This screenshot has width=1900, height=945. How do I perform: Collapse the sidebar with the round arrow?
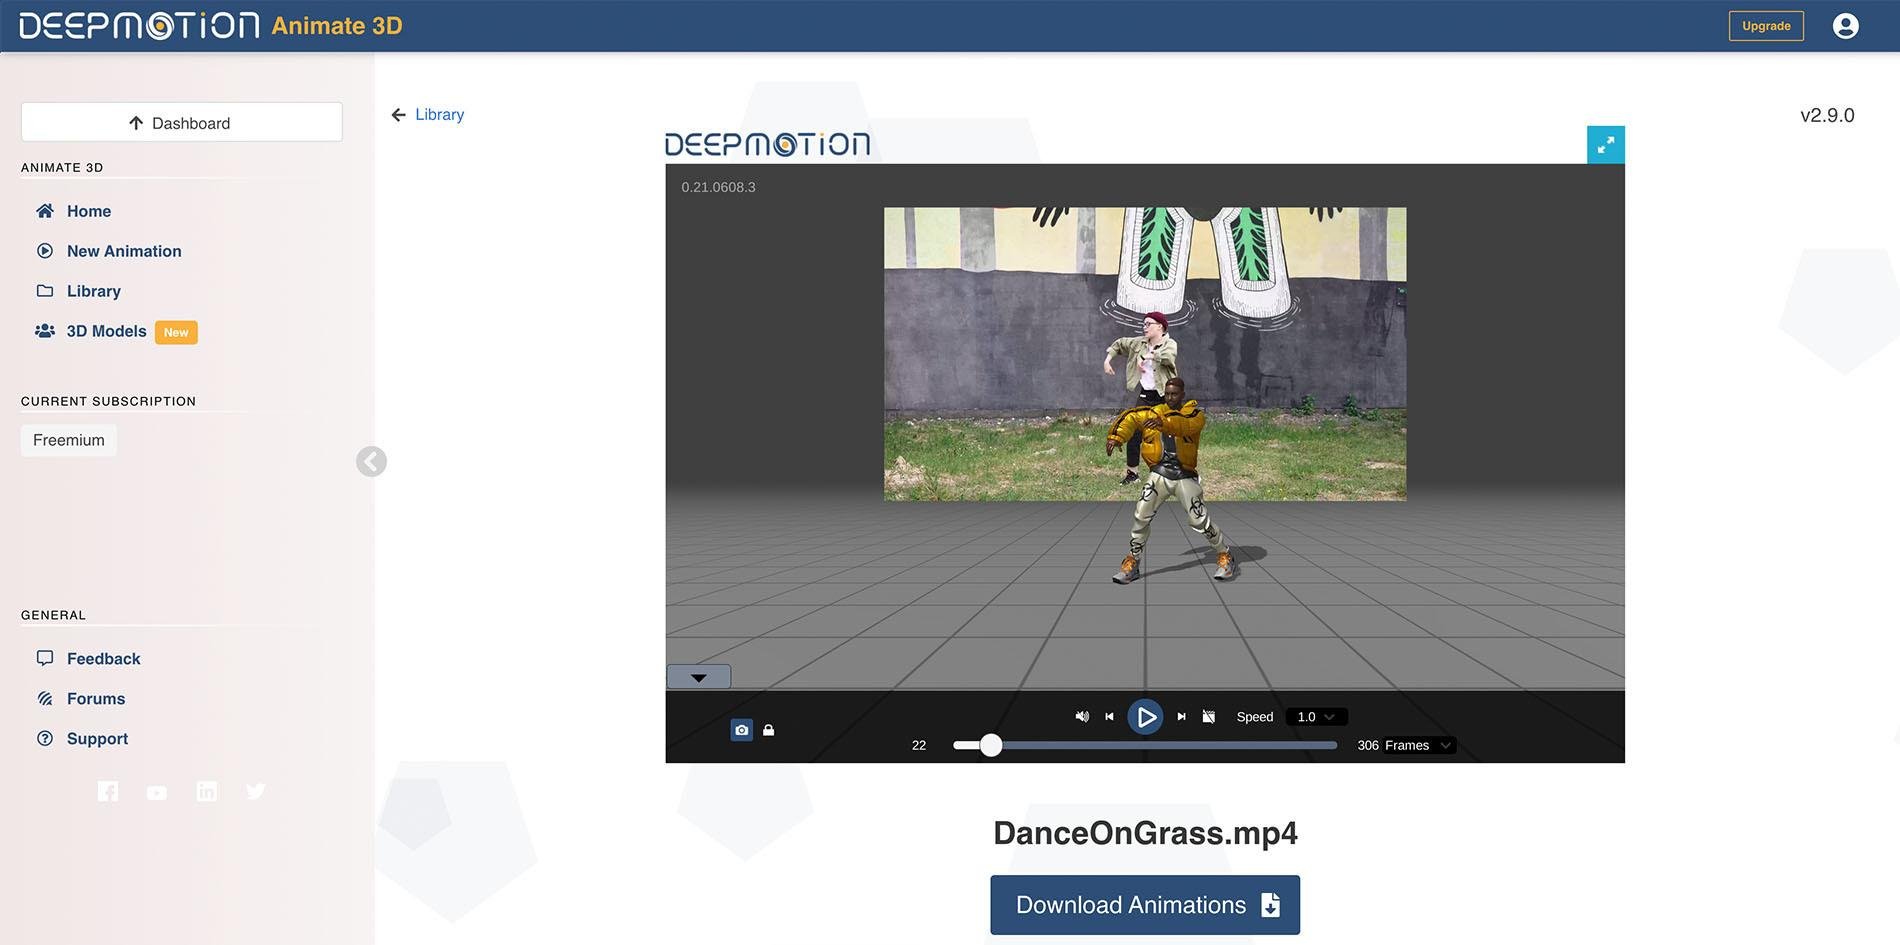[x=371, y=461]
